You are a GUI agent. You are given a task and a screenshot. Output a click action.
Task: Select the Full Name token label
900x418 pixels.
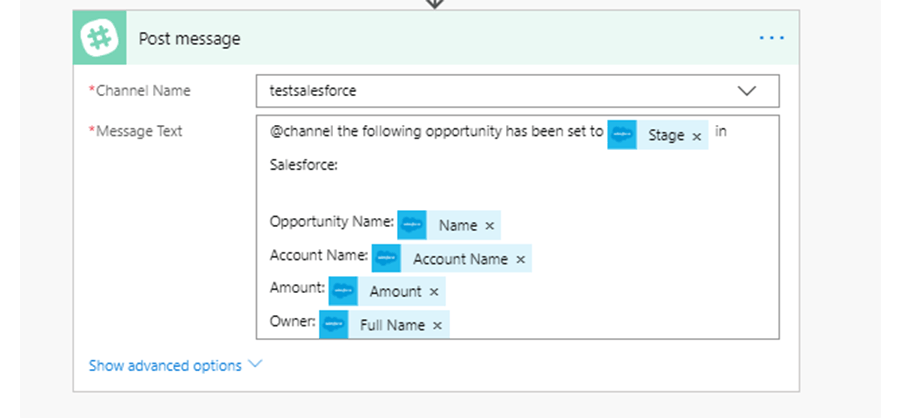393,325
